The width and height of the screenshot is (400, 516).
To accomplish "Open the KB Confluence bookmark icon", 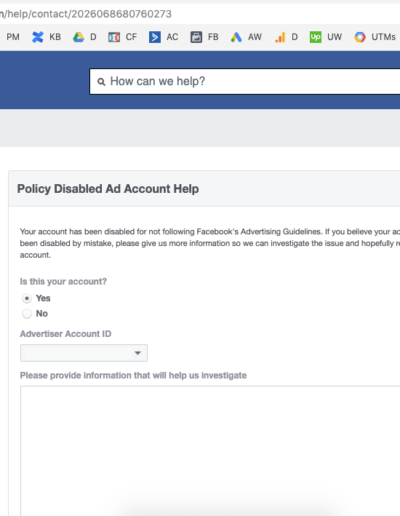I will click(x=38, y=37).
